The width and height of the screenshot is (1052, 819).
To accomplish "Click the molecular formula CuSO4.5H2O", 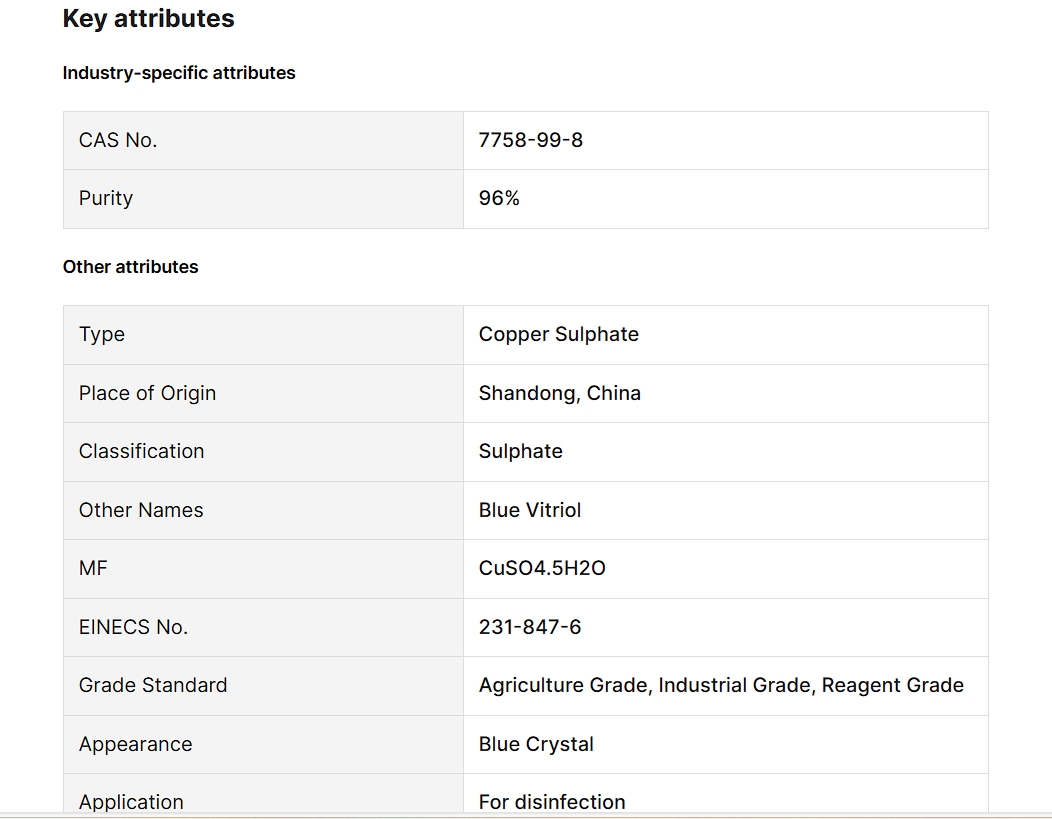I will 542,568.
